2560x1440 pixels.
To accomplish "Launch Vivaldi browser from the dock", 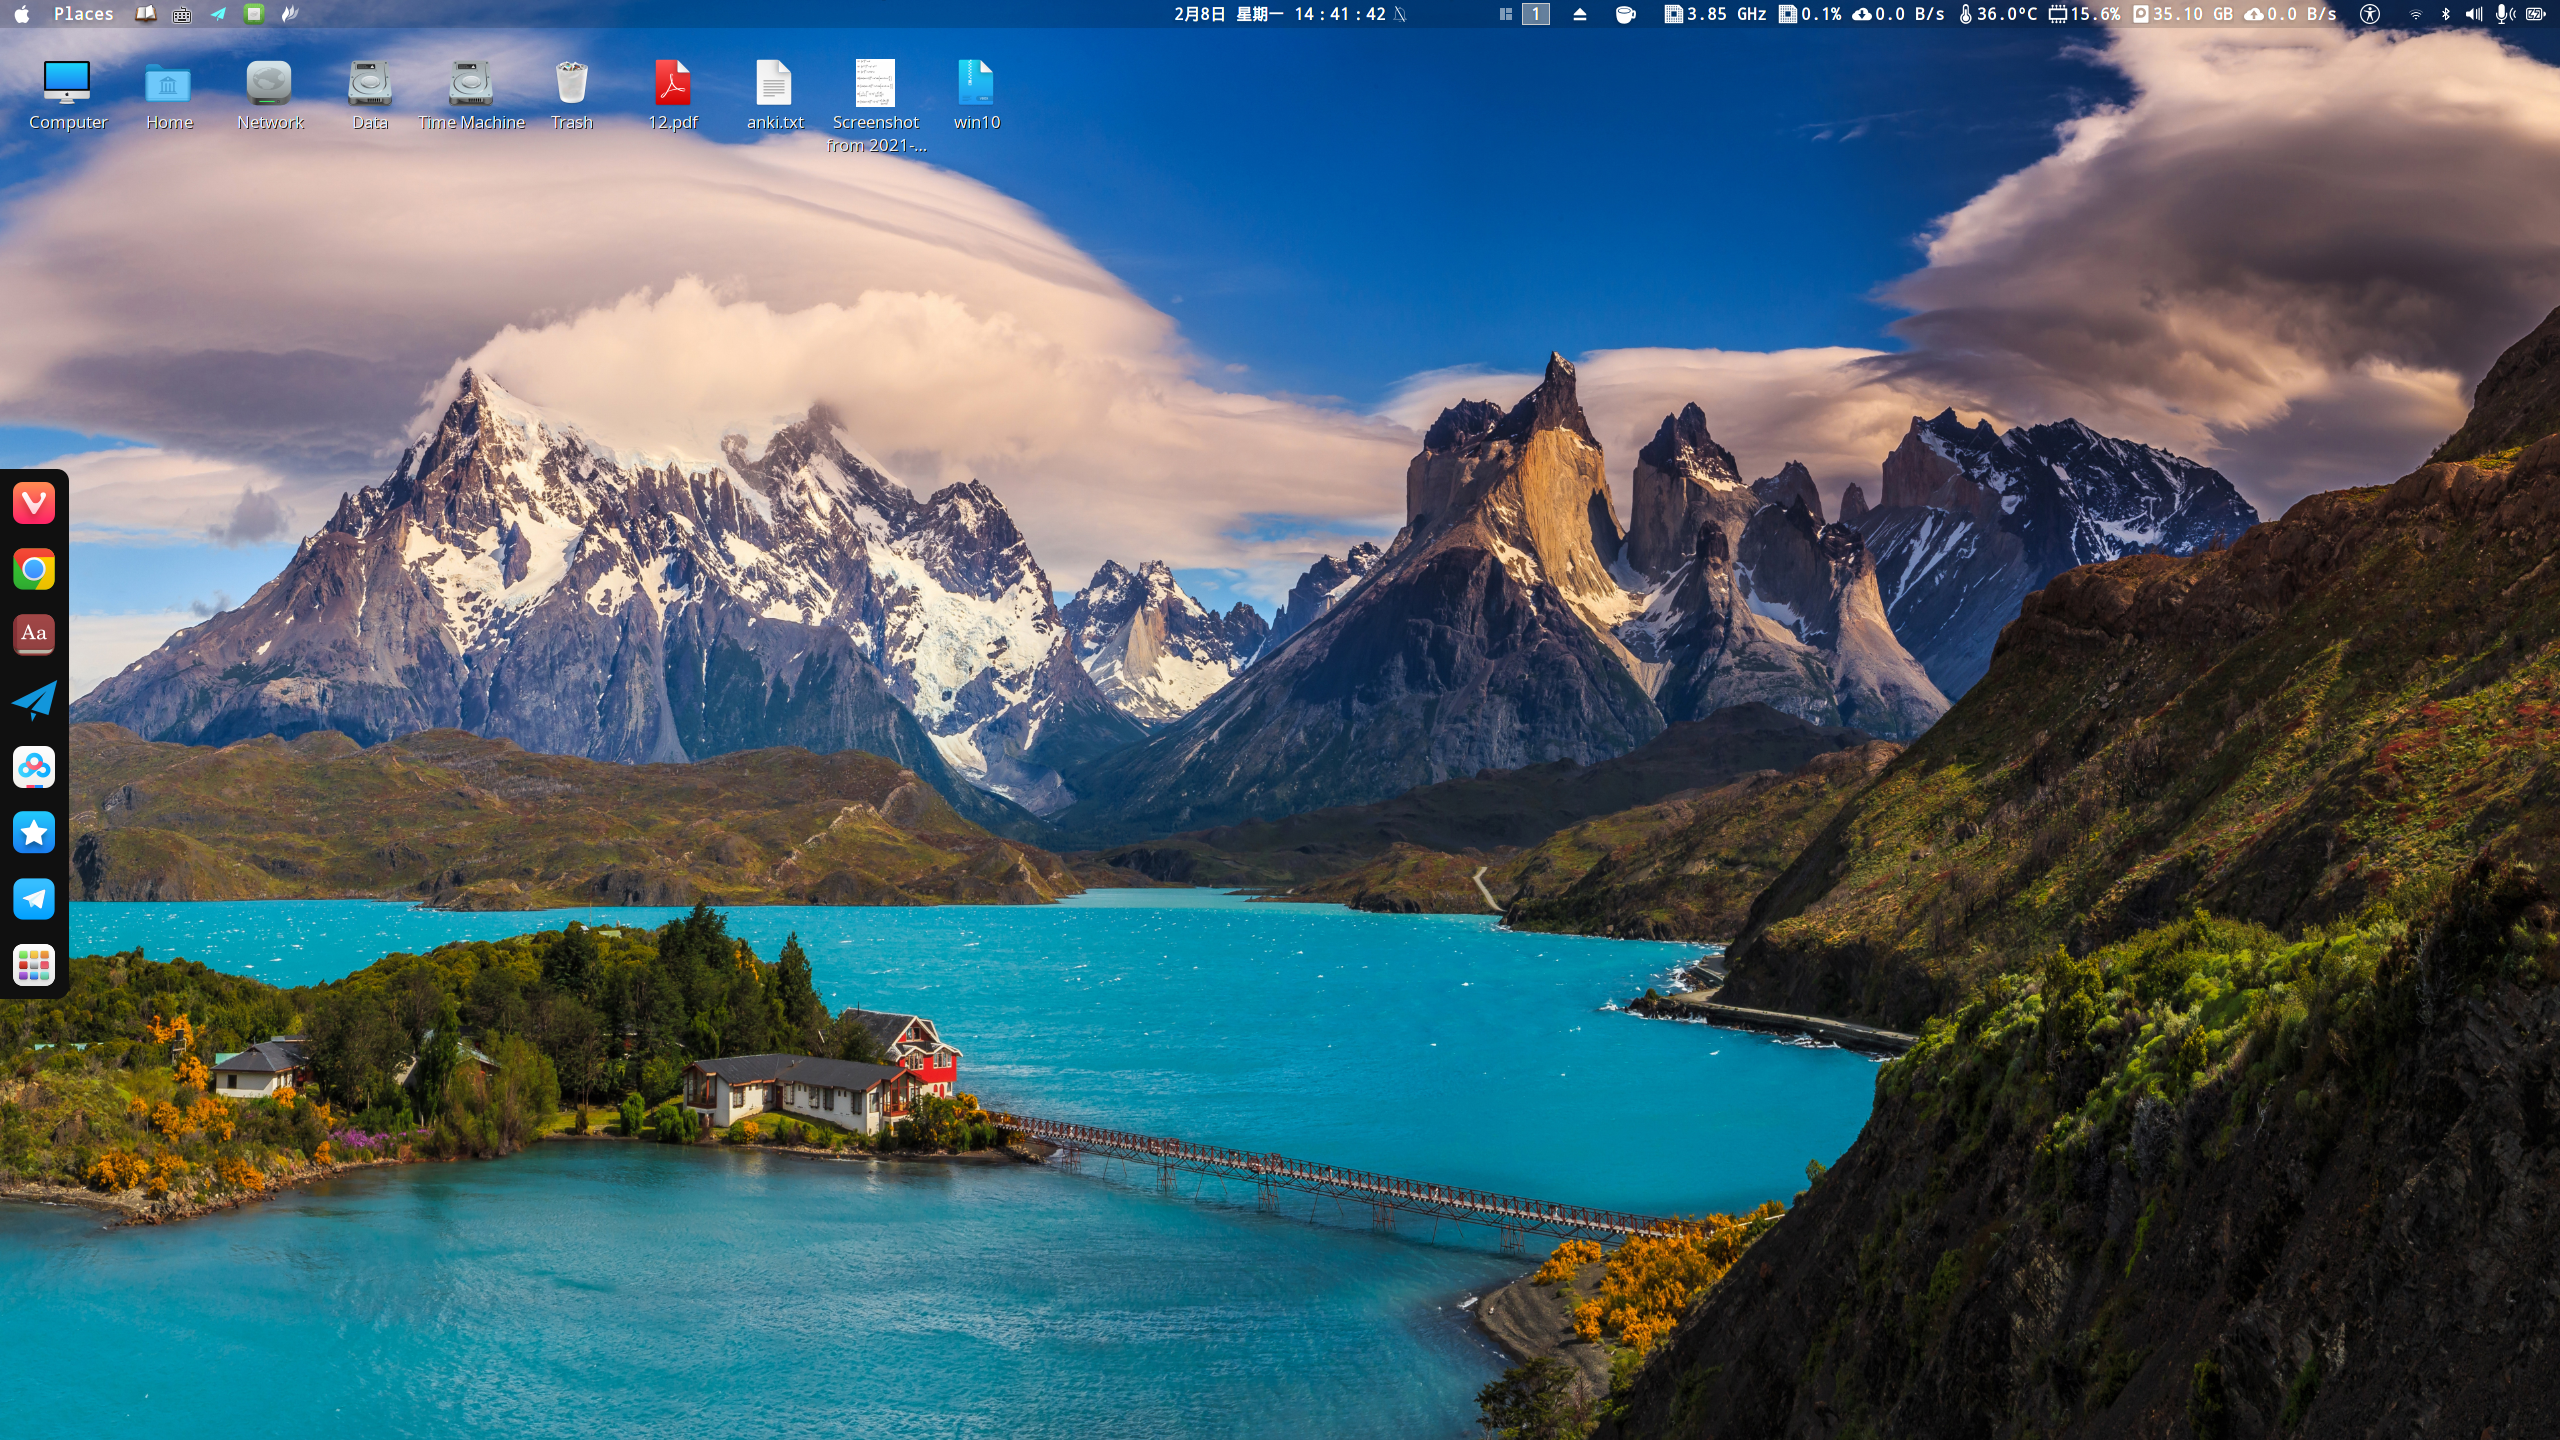I will coord(34,503).
